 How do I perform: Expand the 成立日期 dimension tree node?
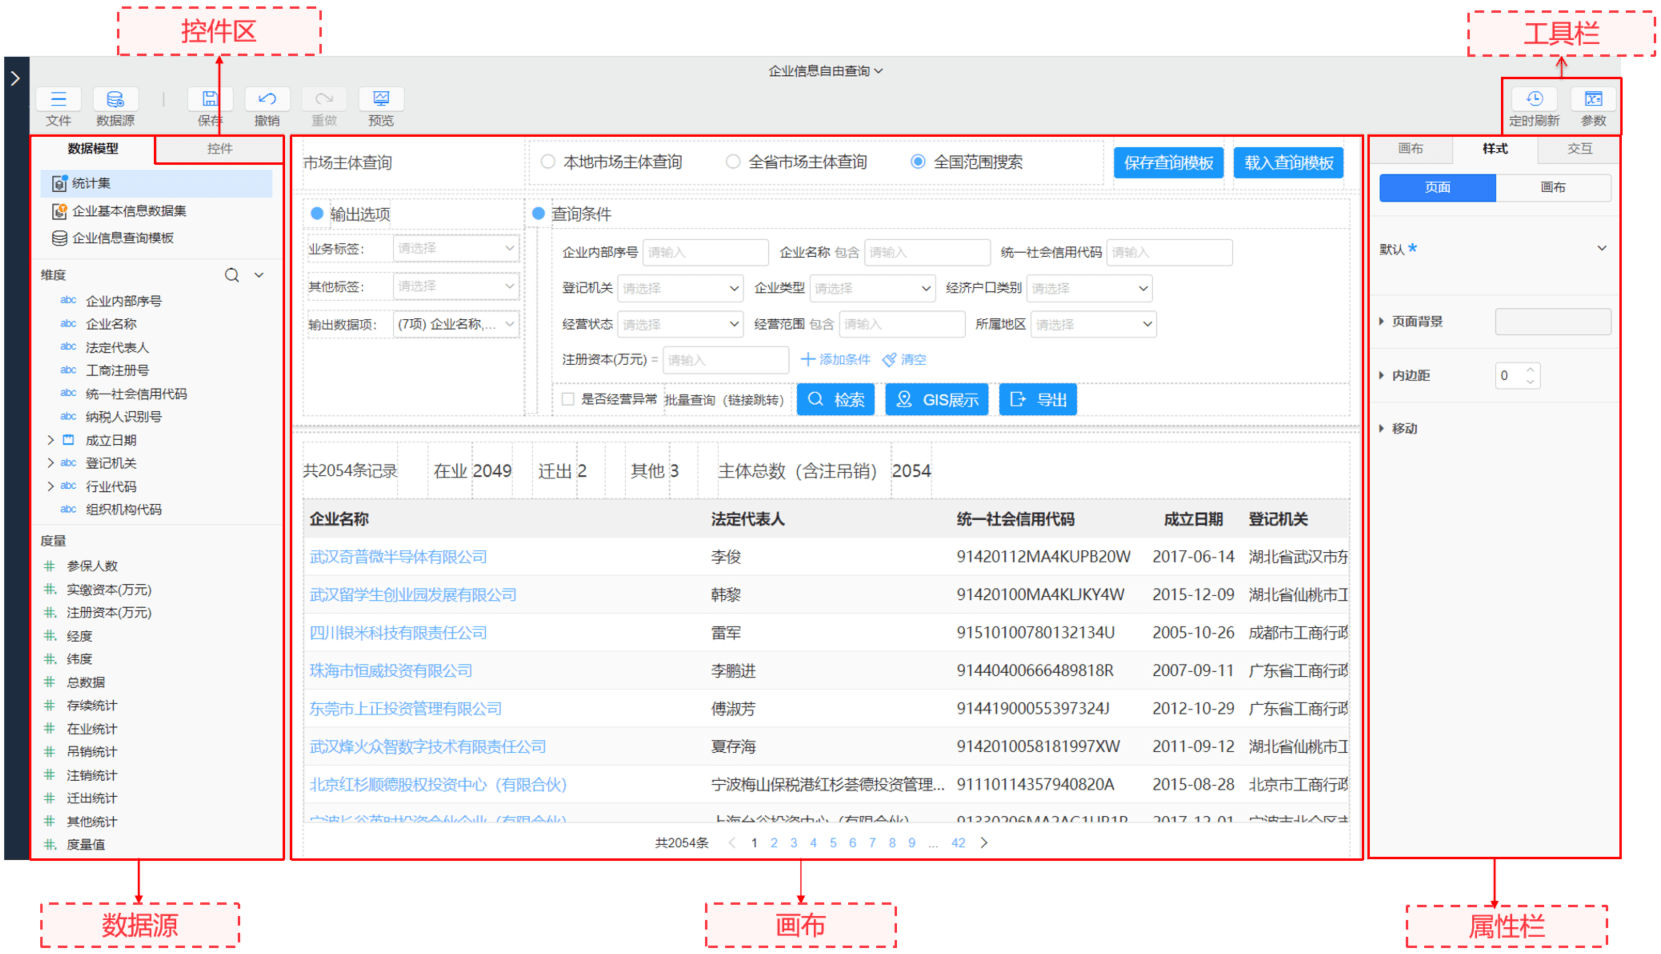[x=51, y=440]
